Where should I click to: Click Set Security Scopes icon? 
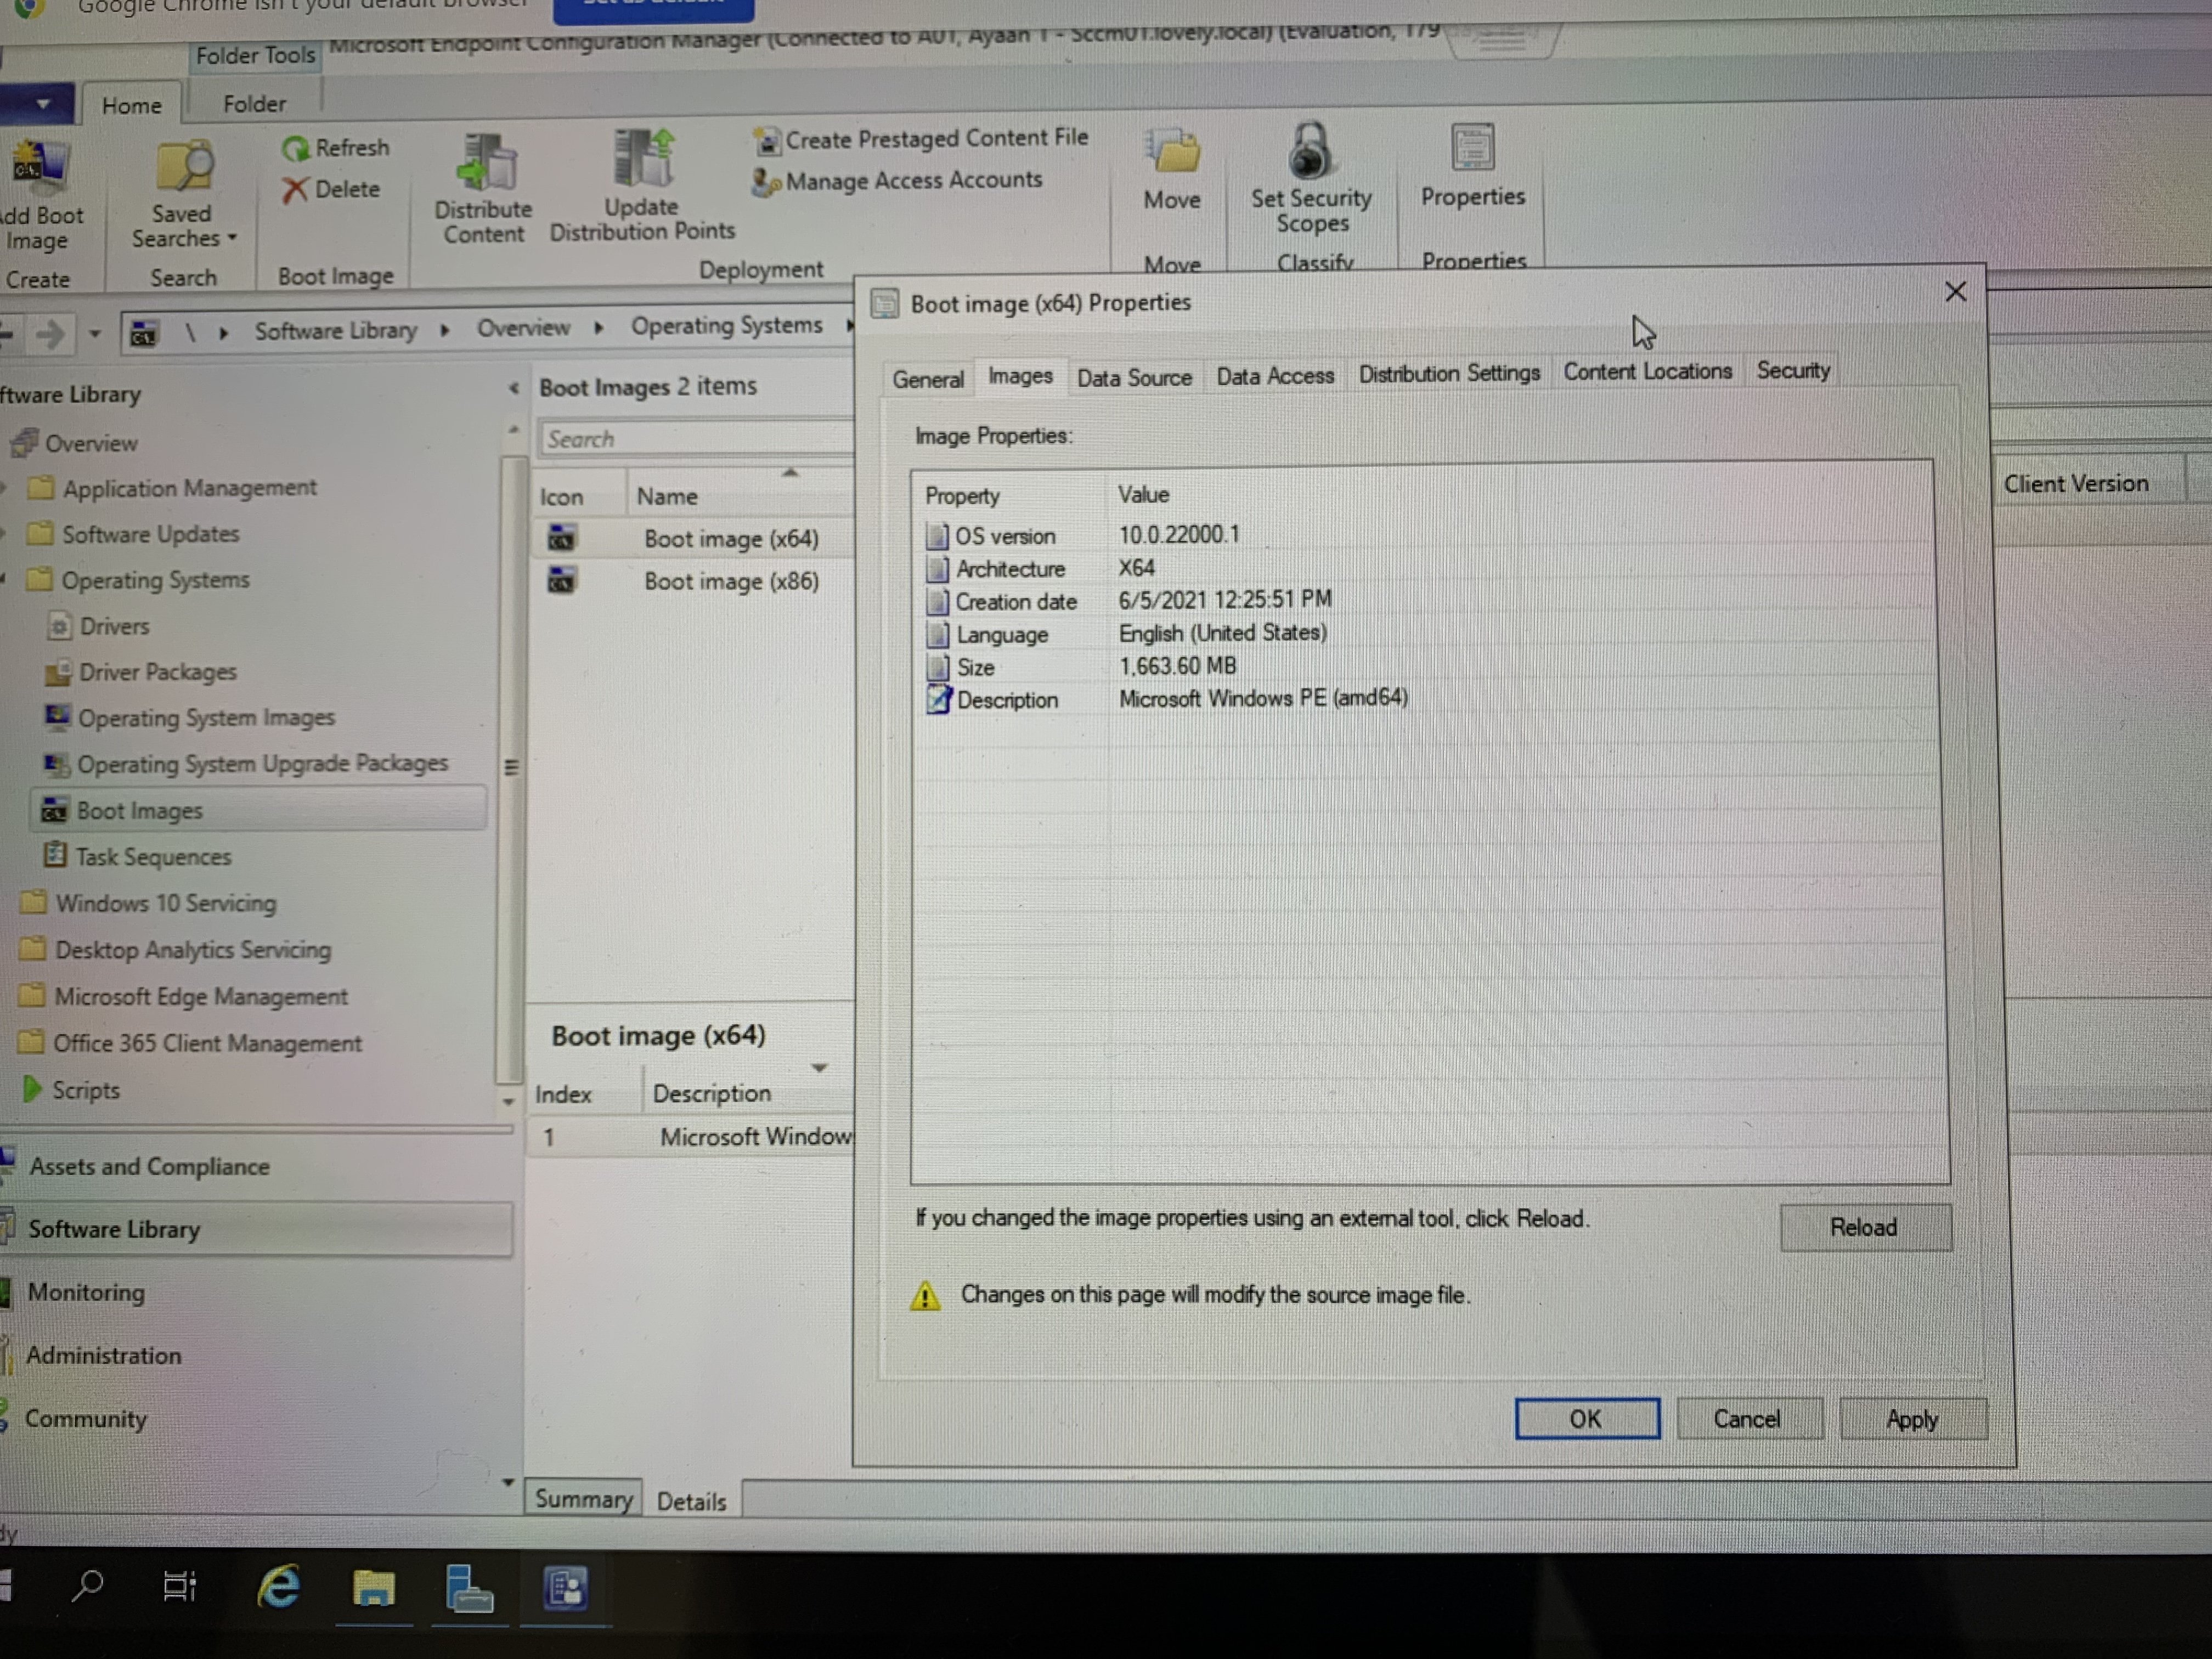pyautogui.click(x=1310, y=150)
